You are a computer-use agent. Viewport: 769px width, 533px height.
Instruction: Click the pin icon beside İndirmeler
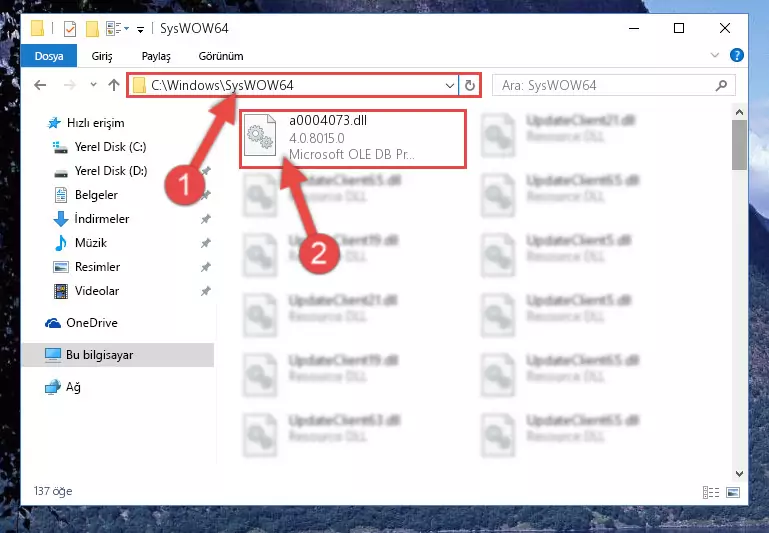[x=205, y=219]
